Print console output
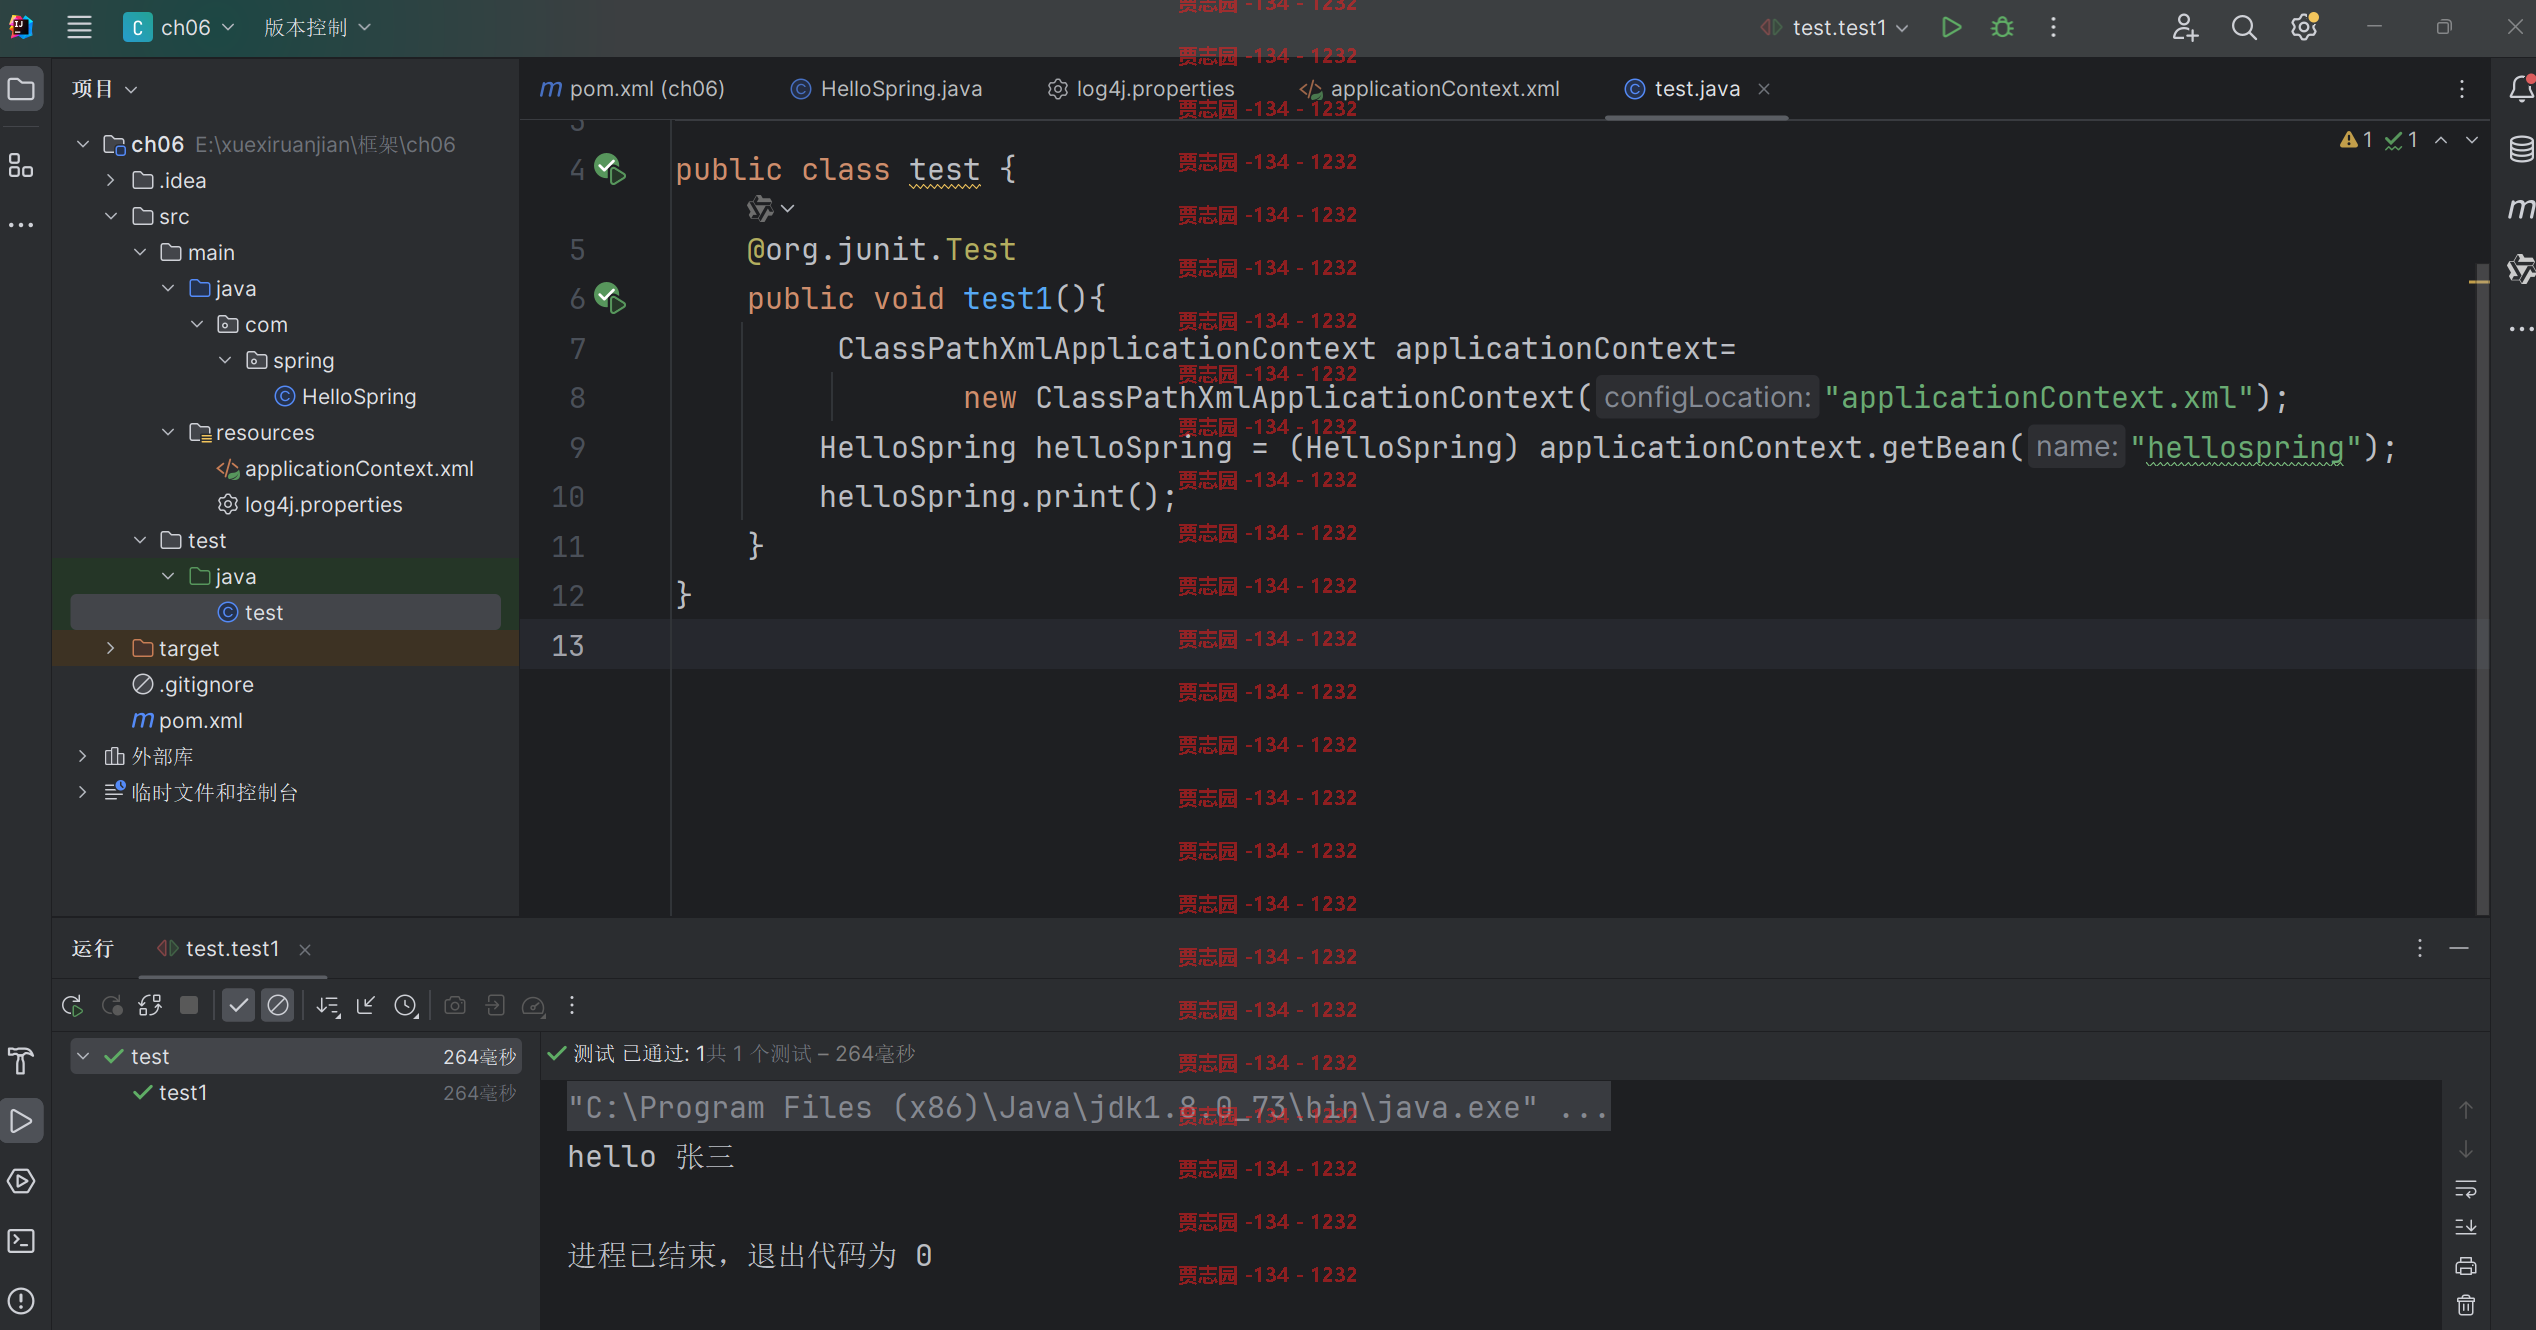Screen dimensions: 2536x1330 [2466, 1266]
